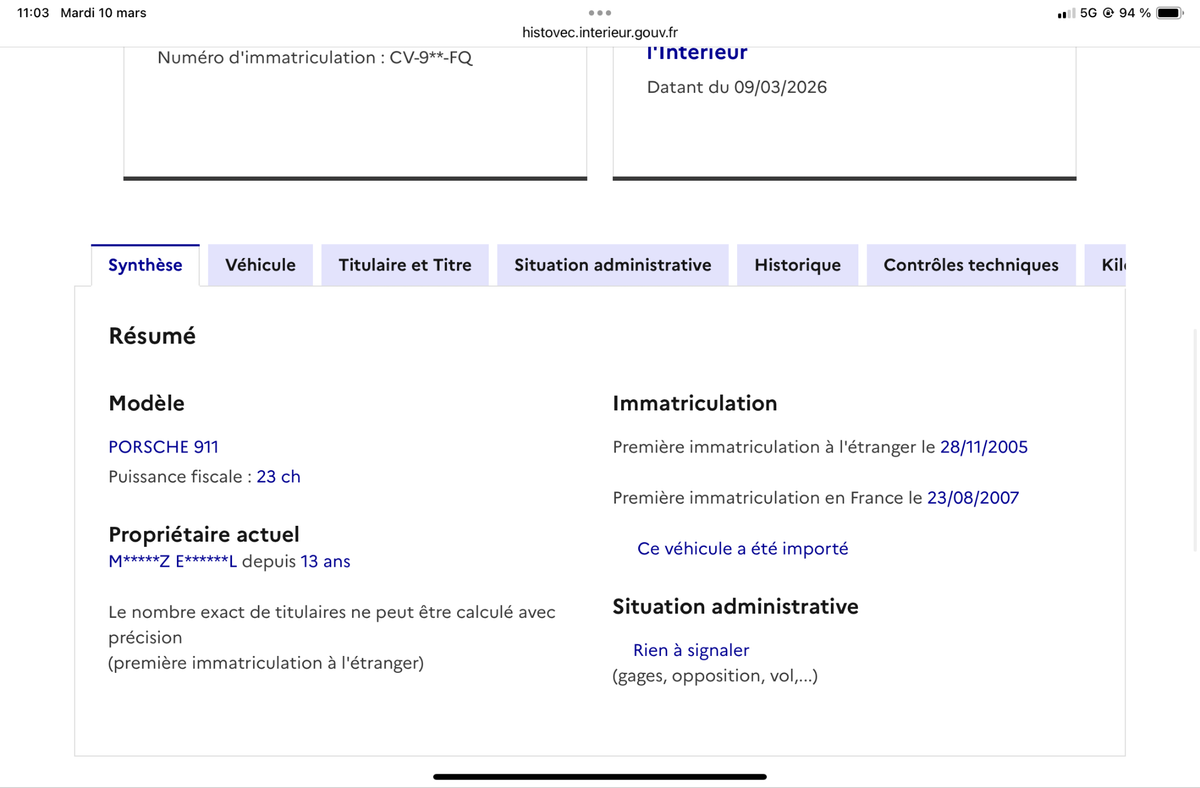This screenshot has height=788, width=1200.
Task: Click the PORSCHE 911 model text
Action: (x=163, y=447)
